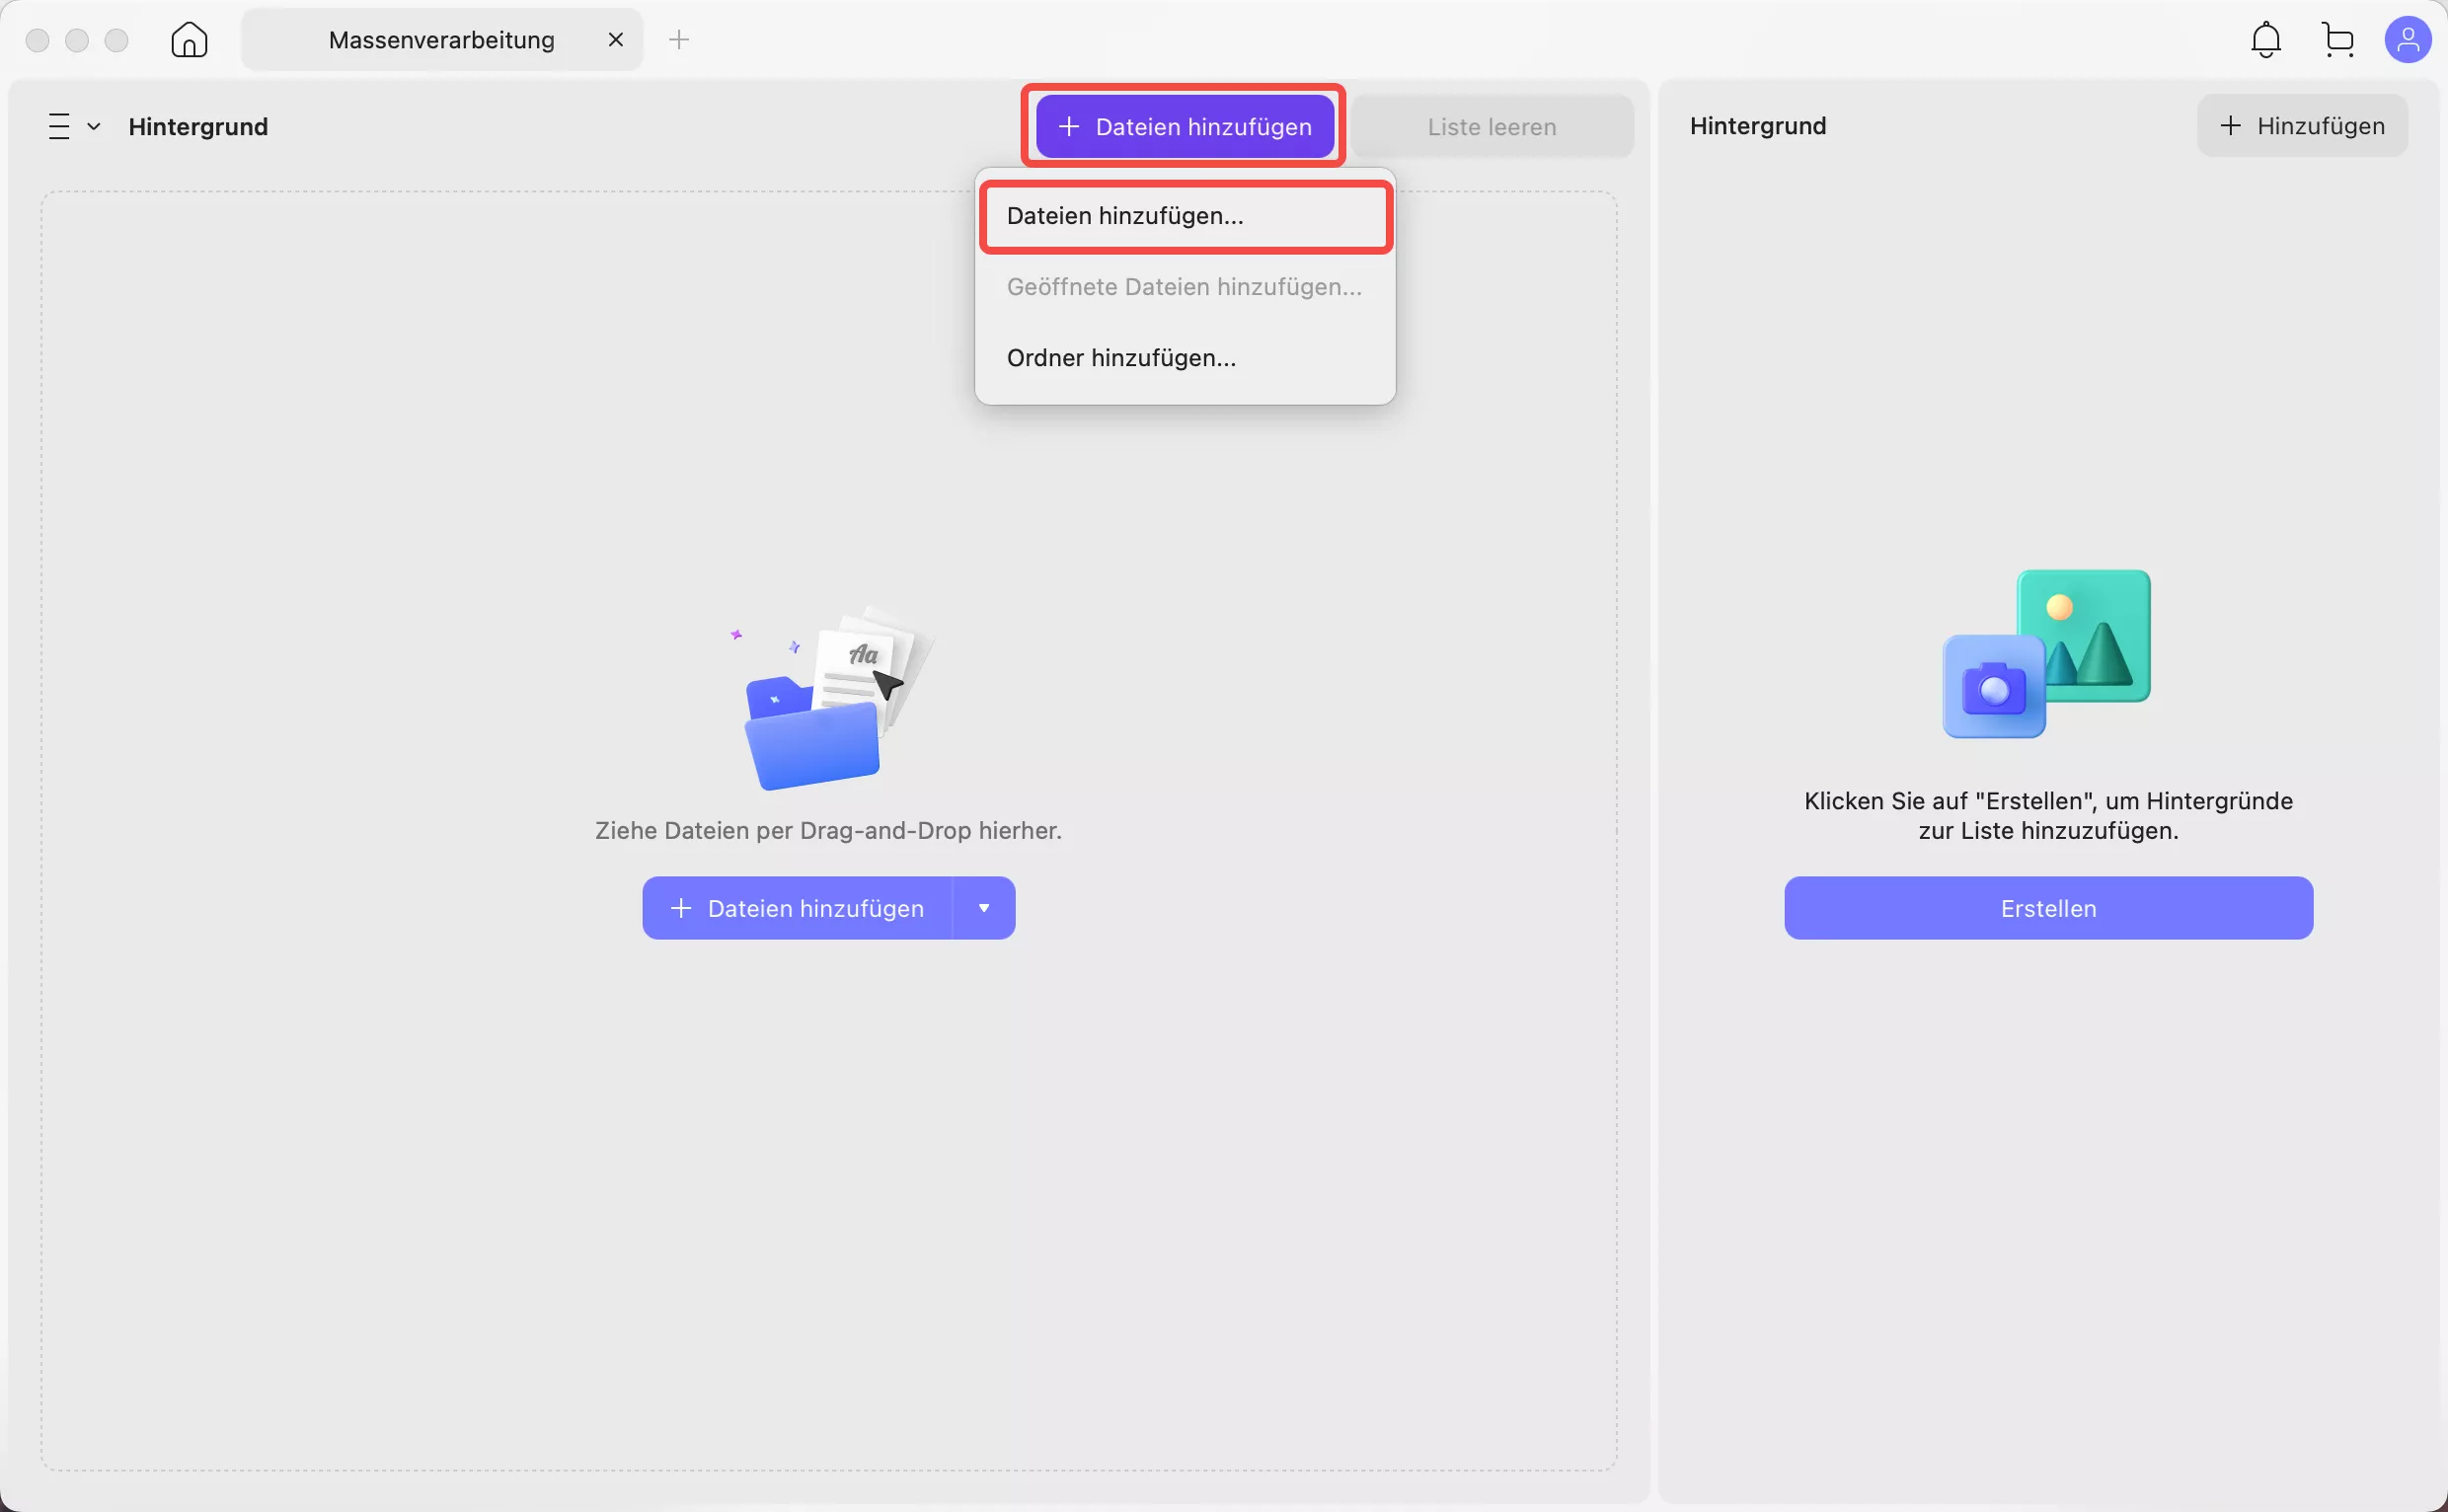
Task: Select Geöffnete Dateien hinzufügen... entry
Action: tap(1185, 287)
